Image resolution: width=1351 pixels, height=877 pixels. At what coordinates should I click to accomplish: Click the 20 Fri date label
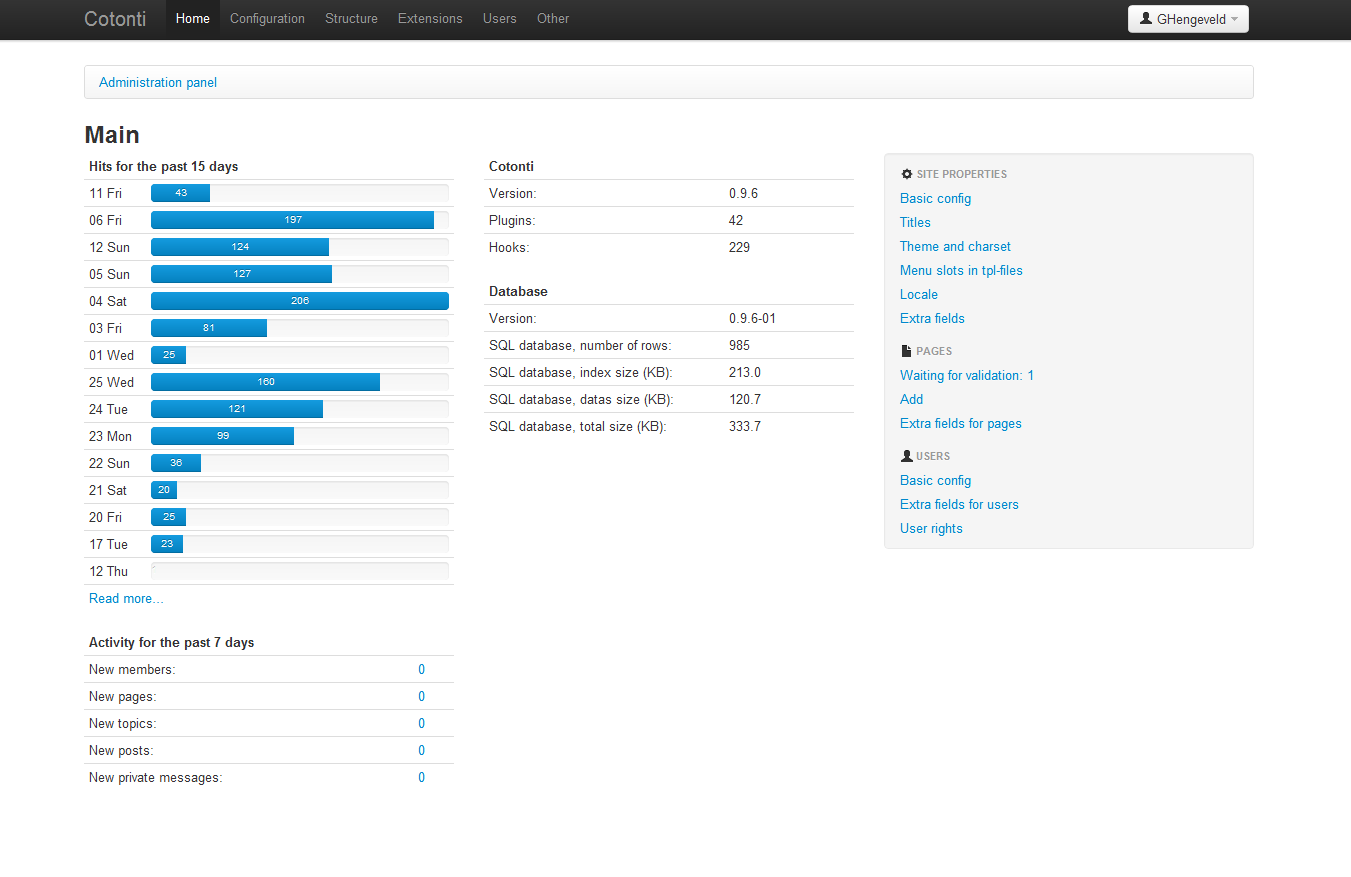pos(105,517)
